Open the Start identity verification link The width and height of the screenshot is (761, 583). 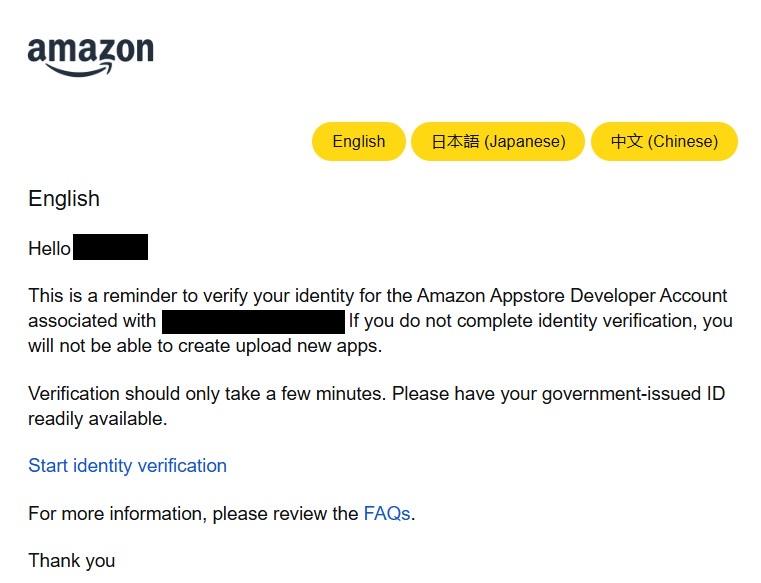[x=127, y=466]
